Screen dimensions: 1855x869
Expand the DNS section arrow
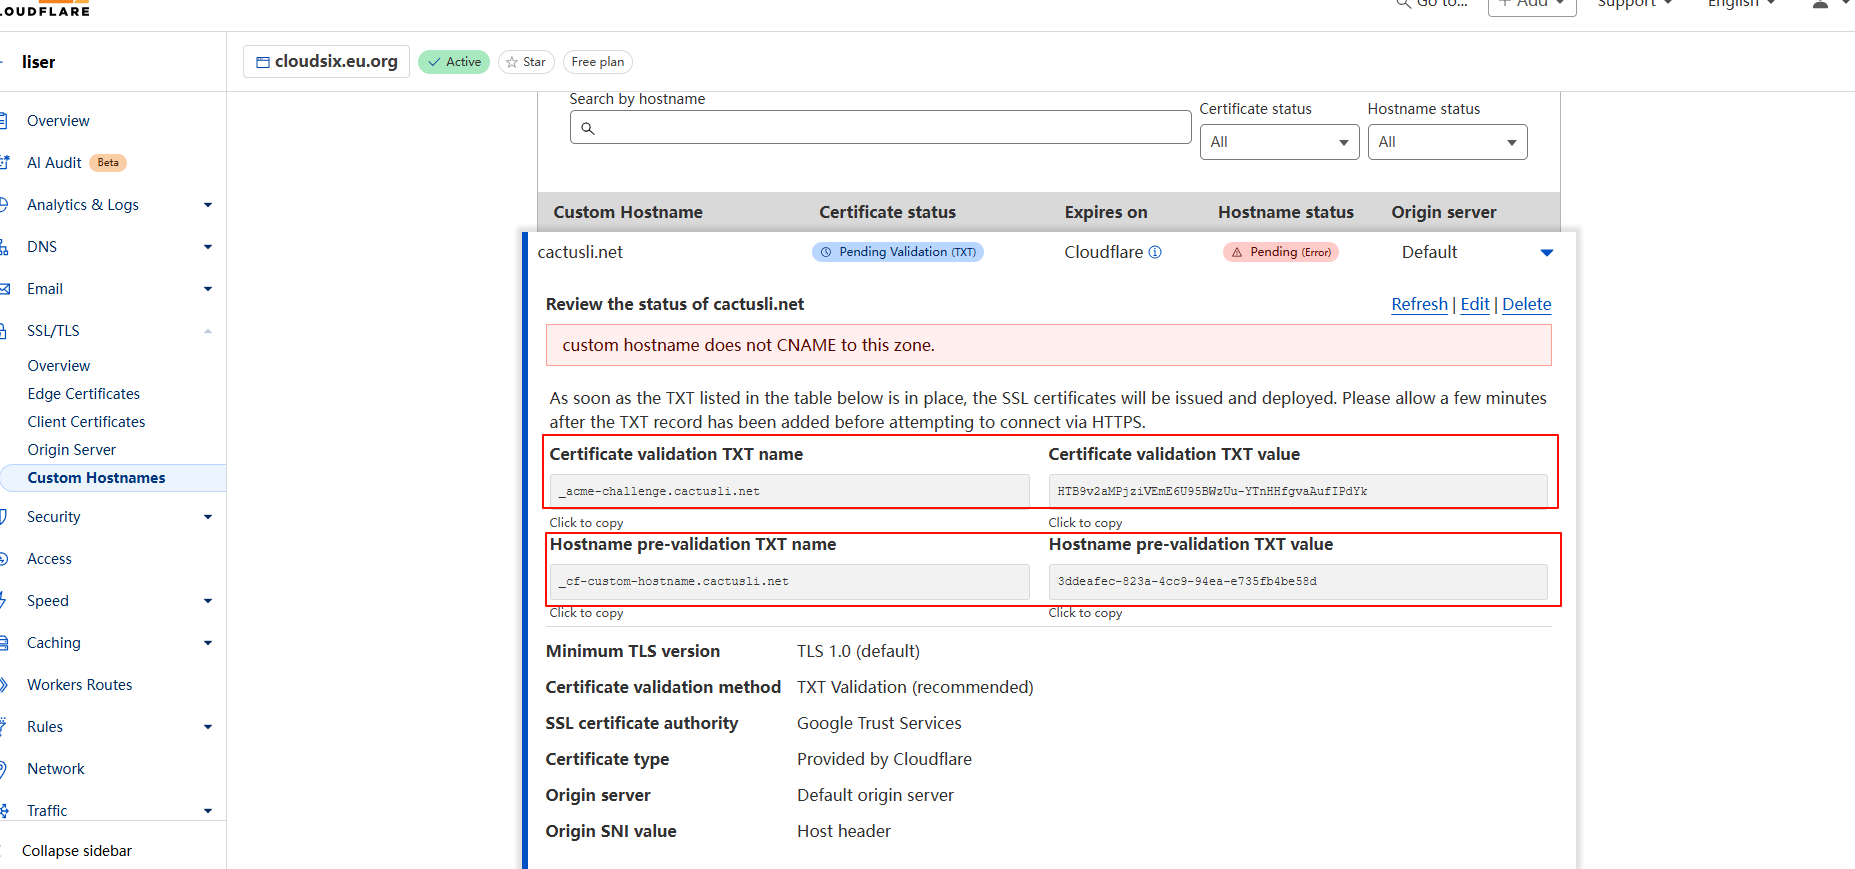tap(208, 247)
